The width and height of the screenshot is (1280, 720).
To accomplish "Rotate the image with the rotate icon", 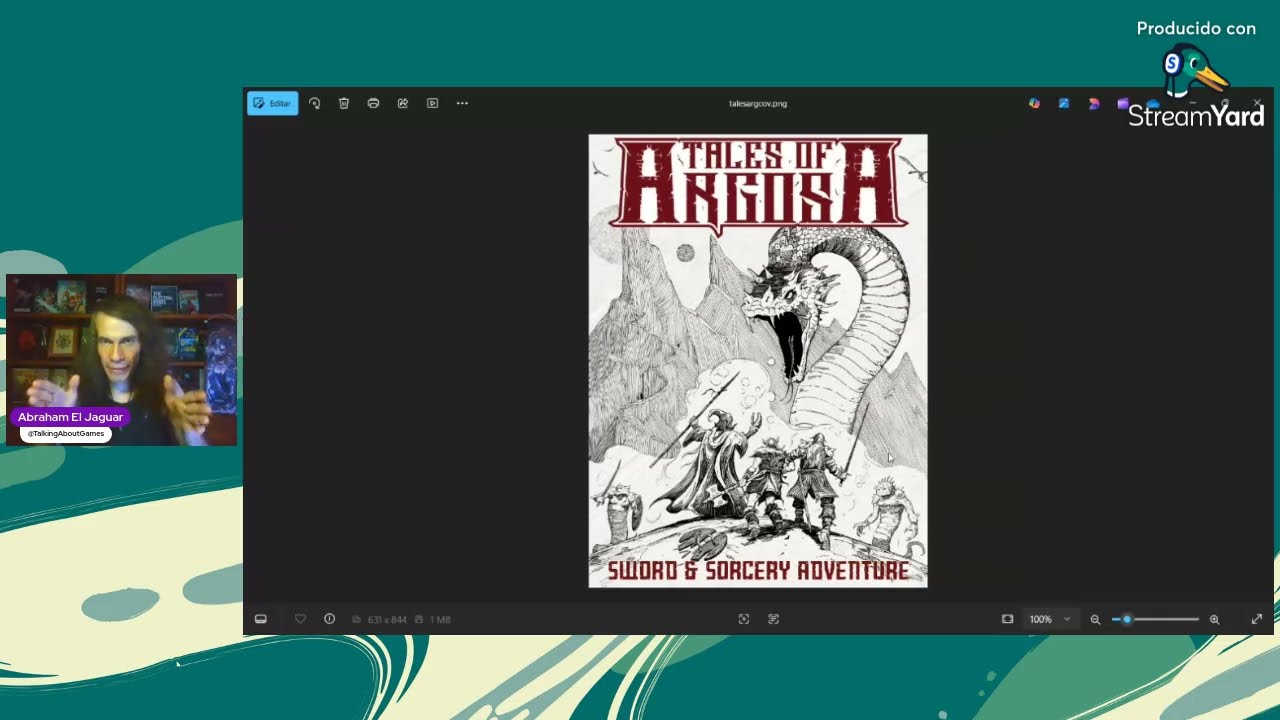I will click(314, 103).
